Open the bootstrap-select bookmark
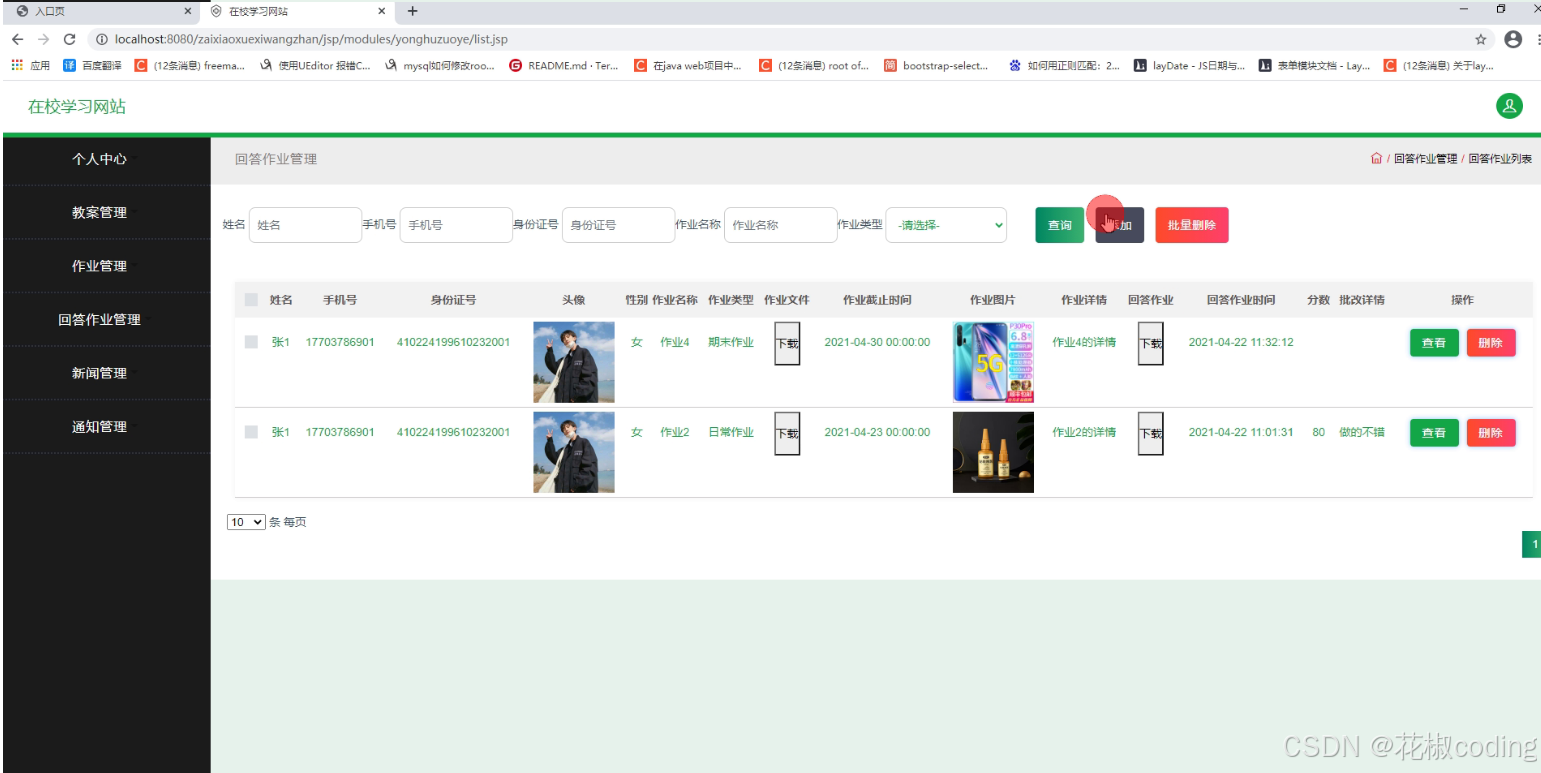1541x773 pixels. pyautogui.click(x=936, y=66)
